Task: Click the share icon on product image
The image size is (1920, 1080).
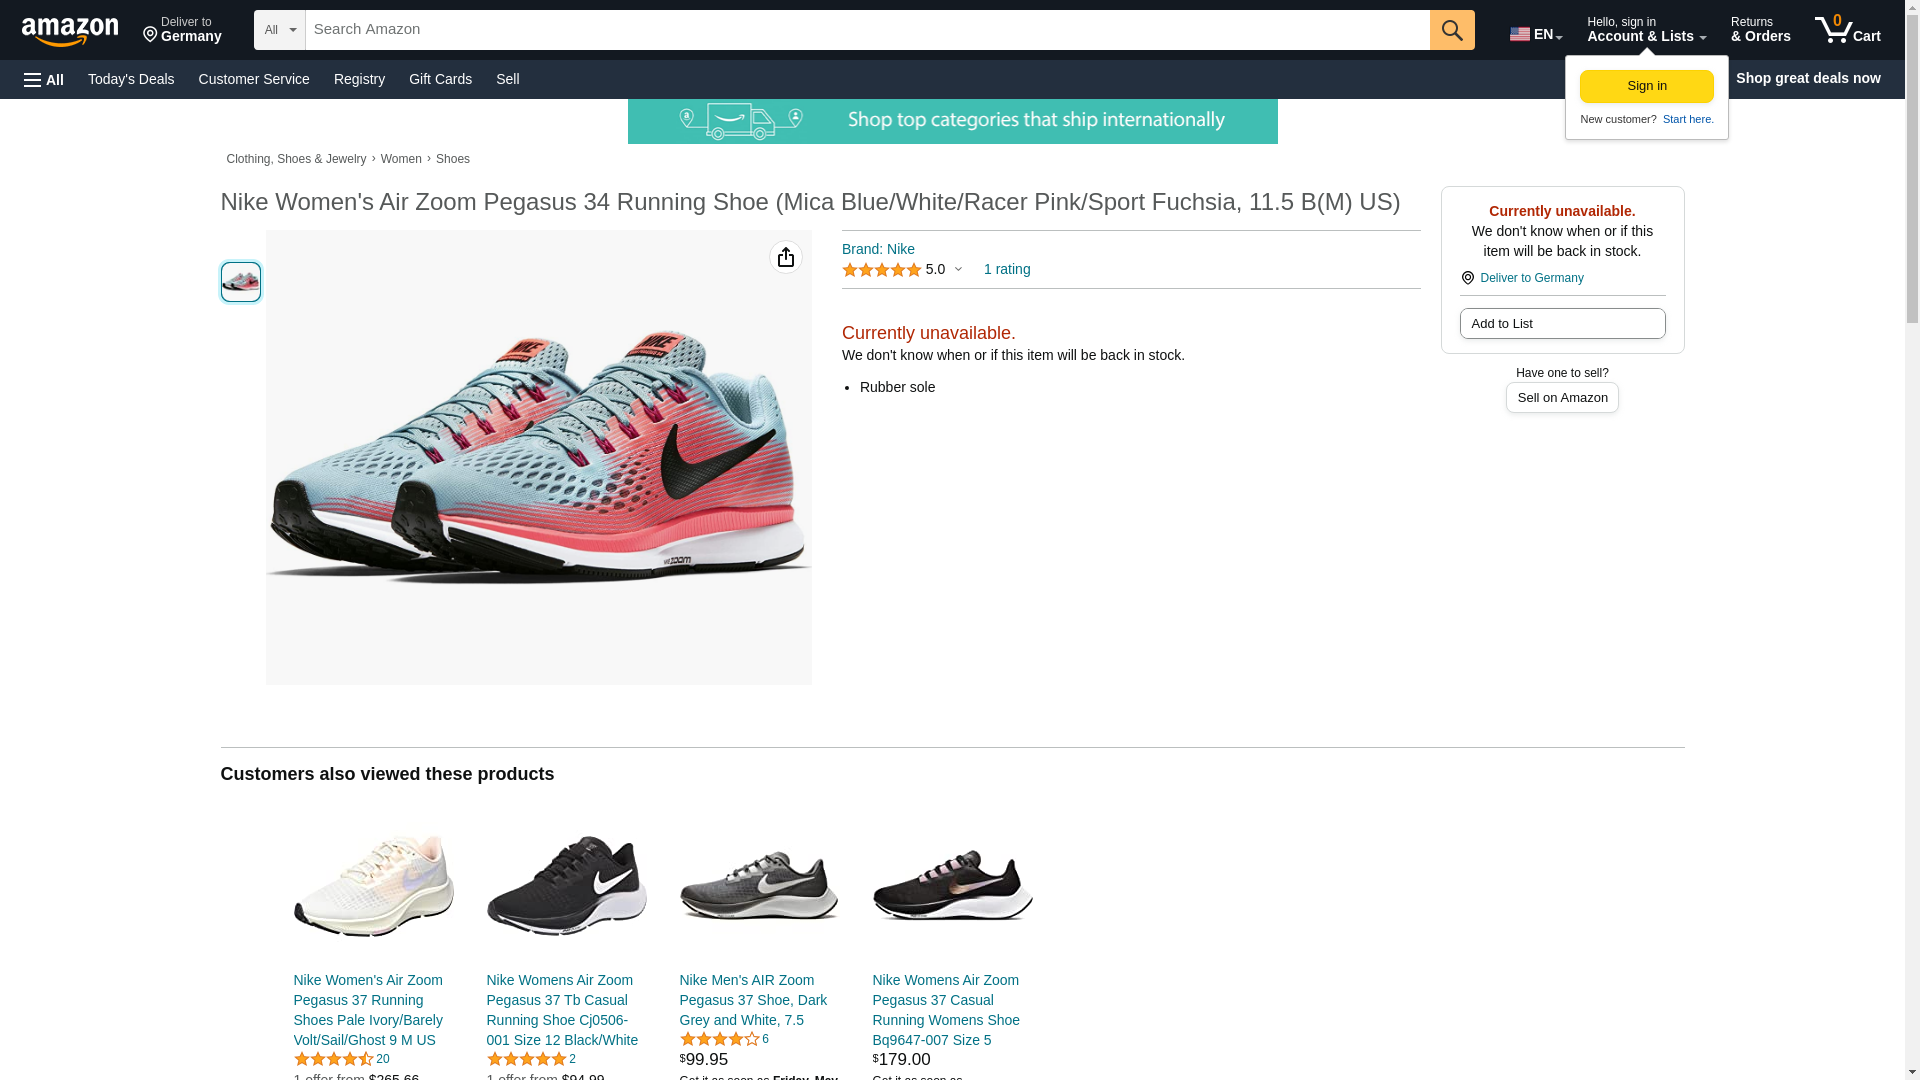Action: click(786, 257)
